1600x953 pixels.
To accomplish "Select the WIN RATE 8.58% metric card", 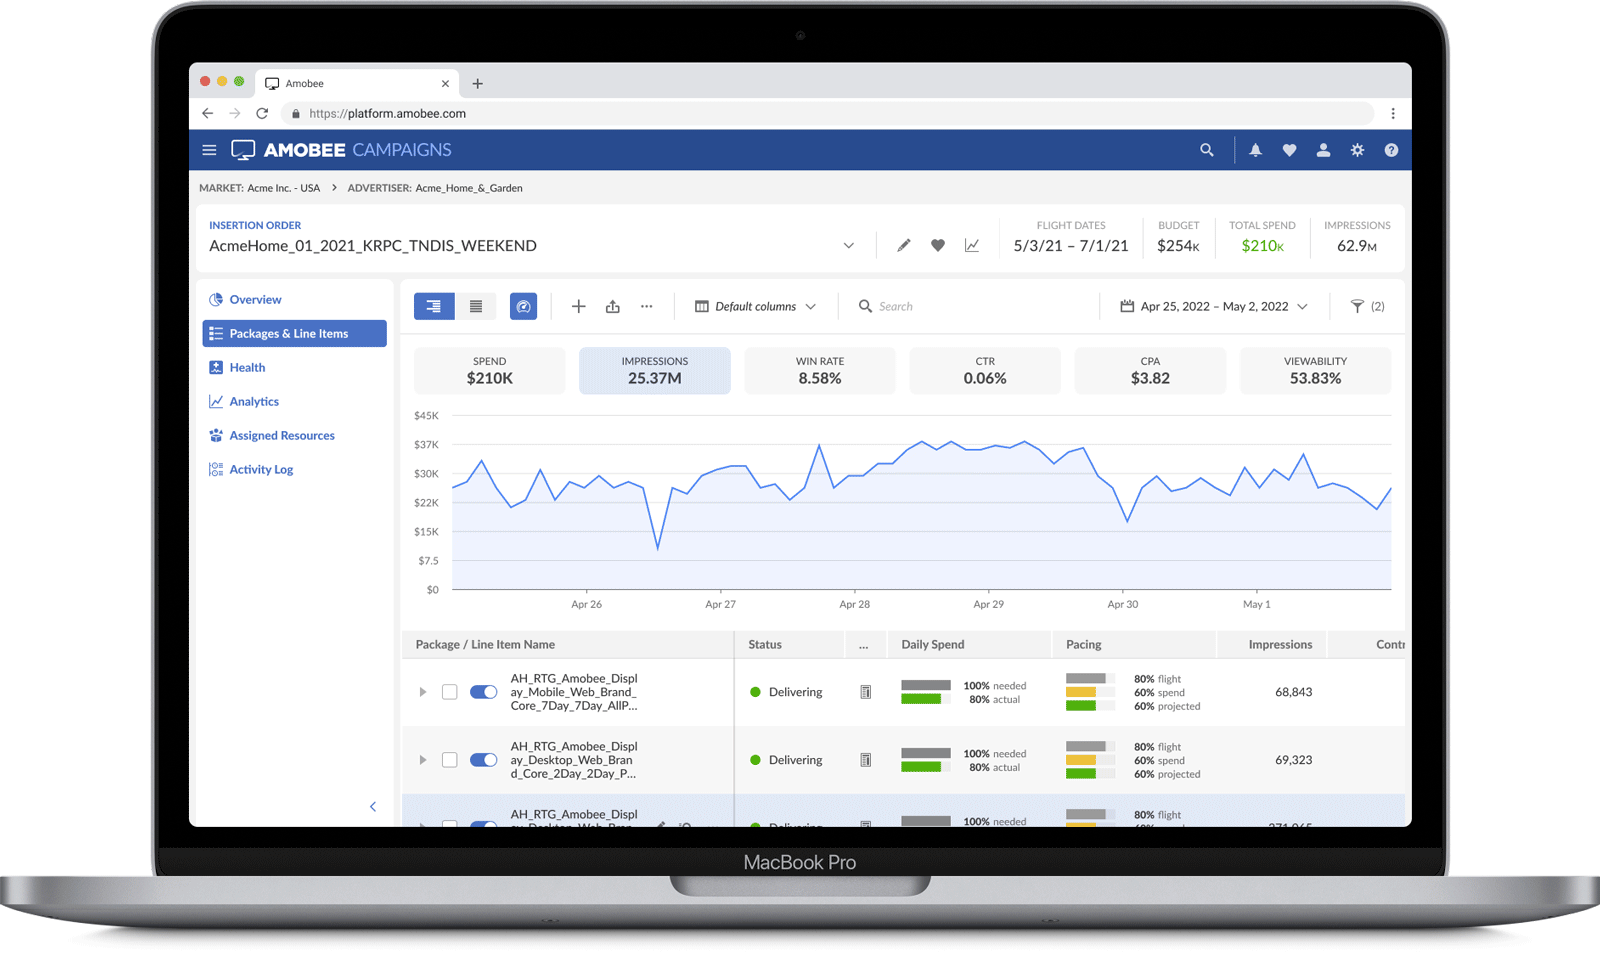I will (x=820, y=370).
